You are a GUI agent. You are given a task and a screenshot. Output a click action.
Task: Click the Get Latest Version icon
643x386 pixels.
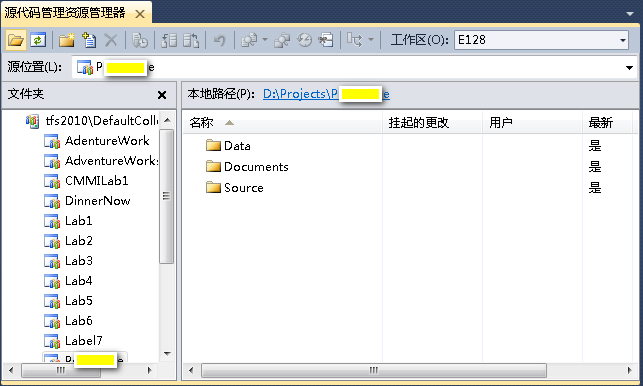(140, 40)
